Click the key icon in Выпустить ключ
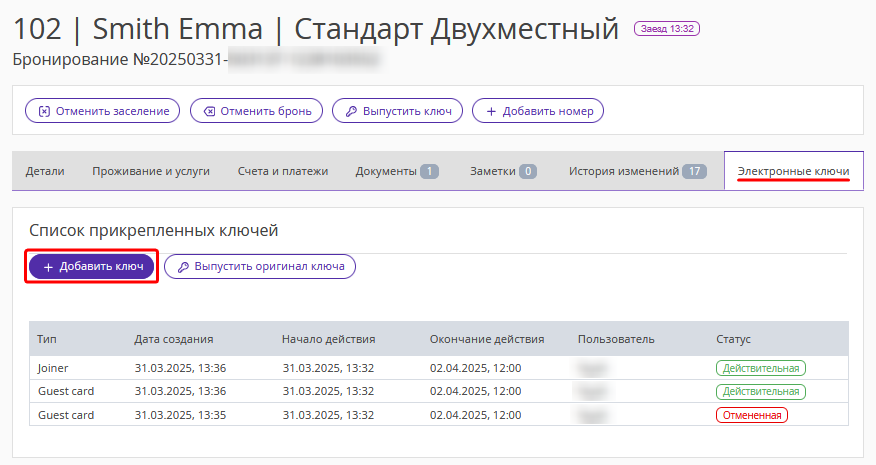Viewport: 876px width, 465px height. click(x=350, y=111)
